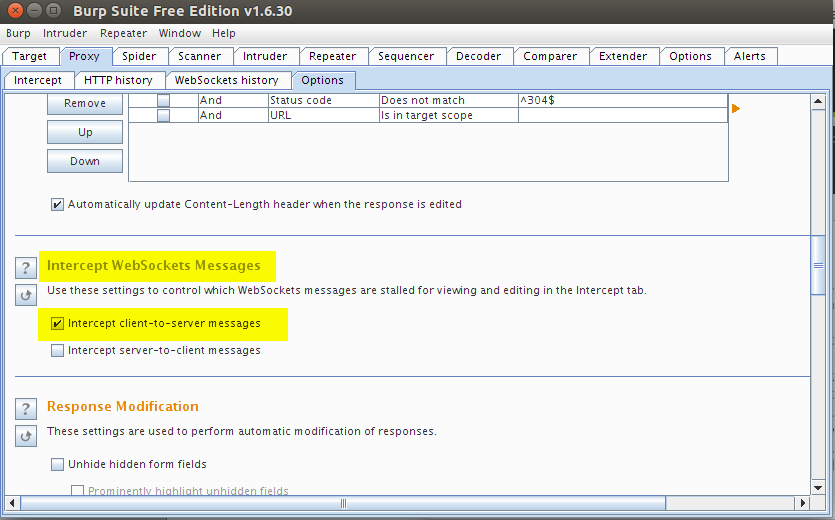Open the Burp menu
This screenshot has width=835, height=520.
(x=18, y=33)
